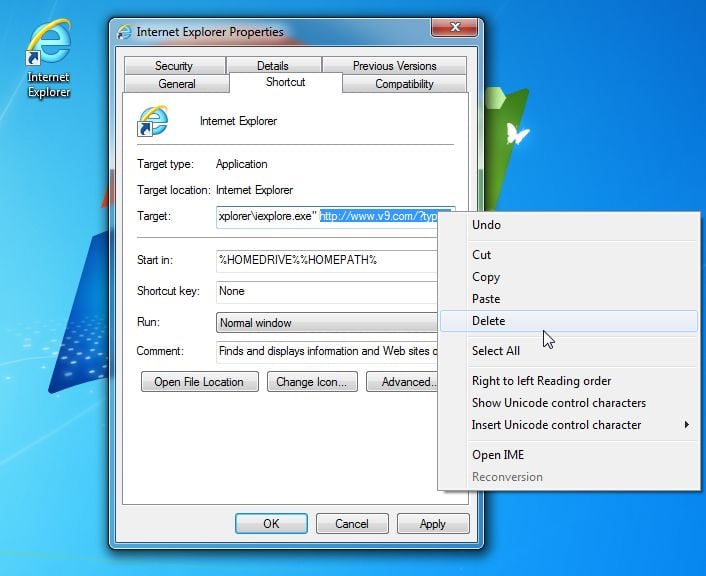Click the Internet Explorer name text in dialog
Image resolution: width=706 pixels, height=576 pixels.
click(x=238, y=121)
